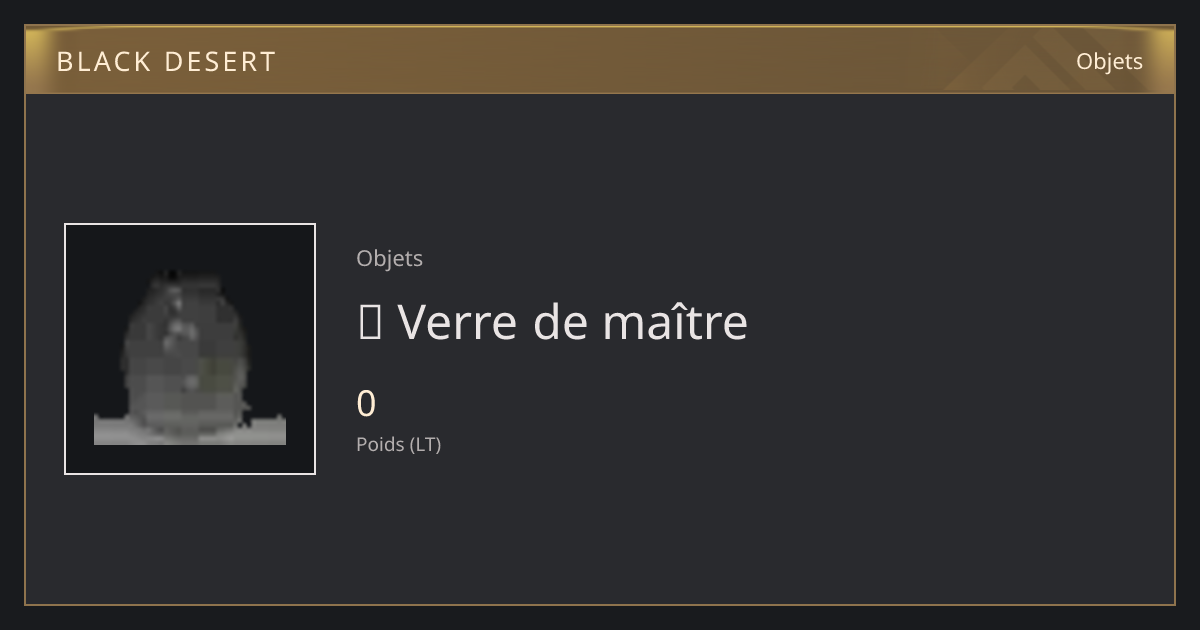Click the white border framing the item image
Viewport: 1200px width, 630px height.
pyautogui.click(x=190, y=224)
